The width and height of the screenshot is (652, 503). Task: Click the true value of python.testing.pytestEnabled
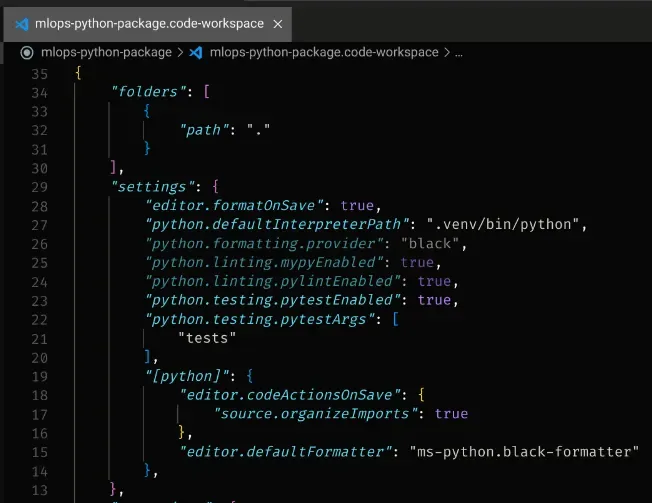pyautogui.click(x=435, y=301)
